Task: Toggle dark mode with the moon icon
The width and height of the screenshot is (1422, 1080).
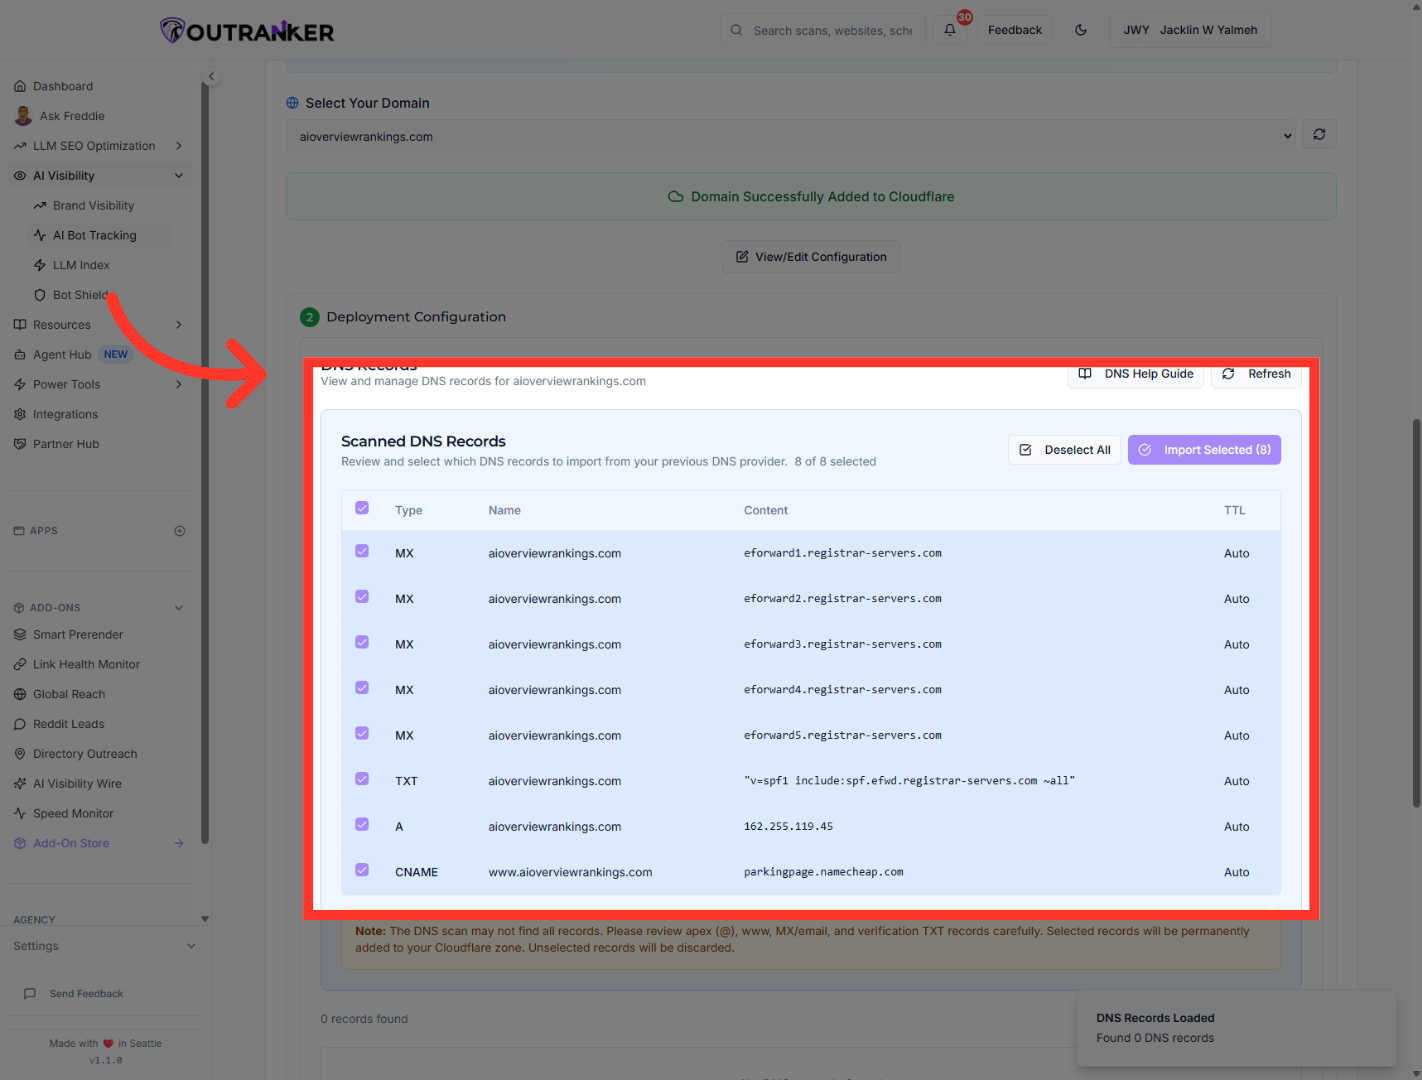Action: coord(1081,30)
